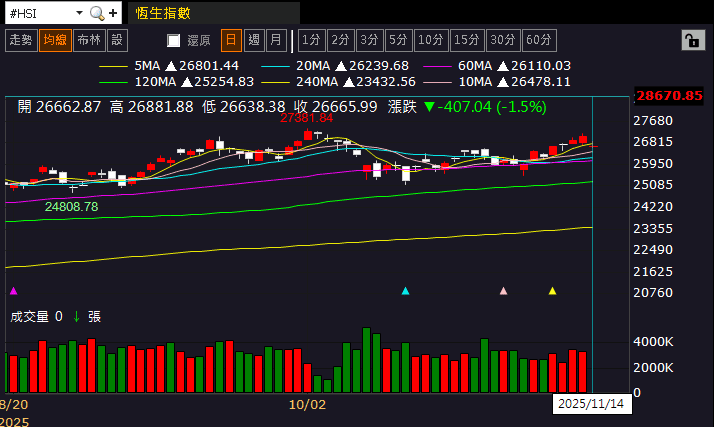Click the pink triangle event marker

point(503,291)
